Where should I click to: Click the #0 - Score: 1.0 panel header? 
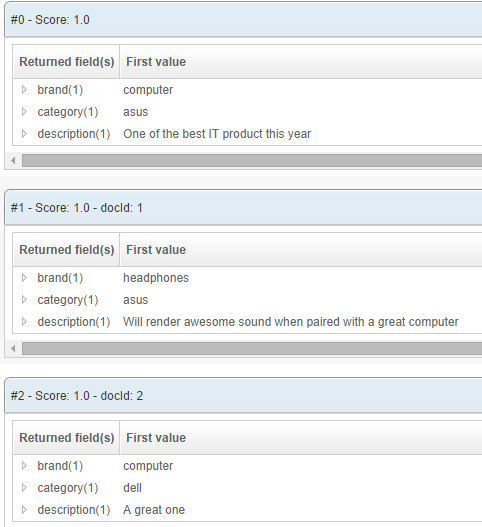[x=243, y=20]
